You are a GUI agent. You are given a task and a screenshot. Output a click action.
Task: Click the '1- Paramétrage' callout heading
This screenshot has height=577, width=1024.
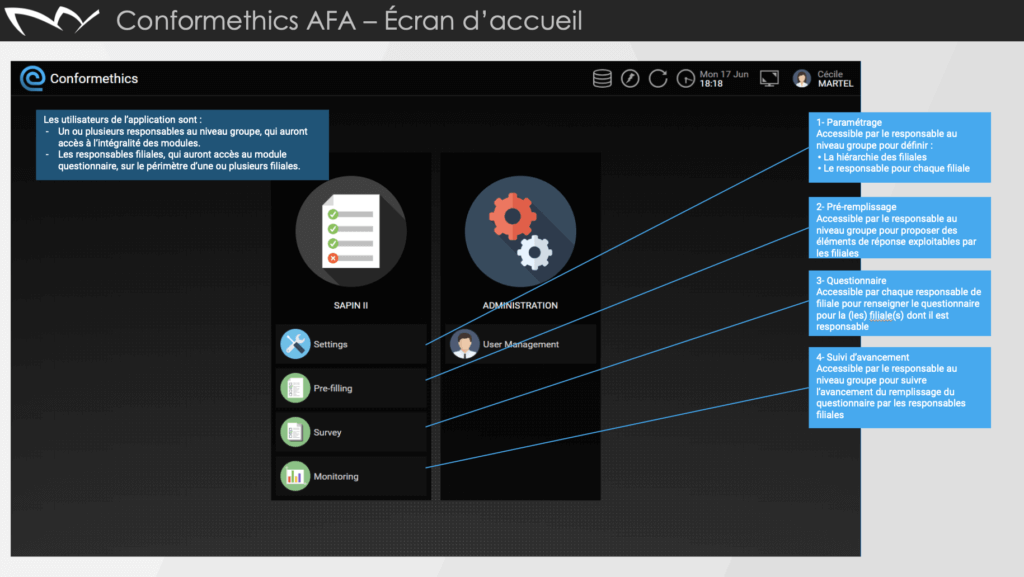coord(848,122)
